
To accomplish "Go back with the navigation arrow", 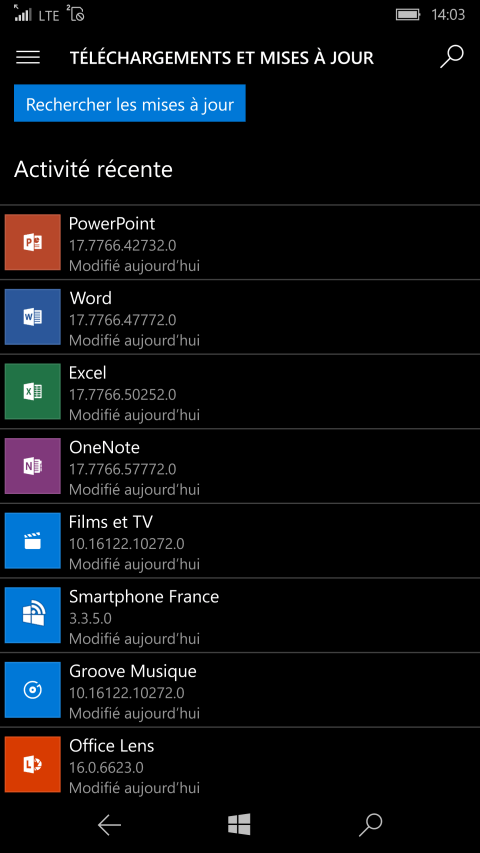I will pos(109,825).
